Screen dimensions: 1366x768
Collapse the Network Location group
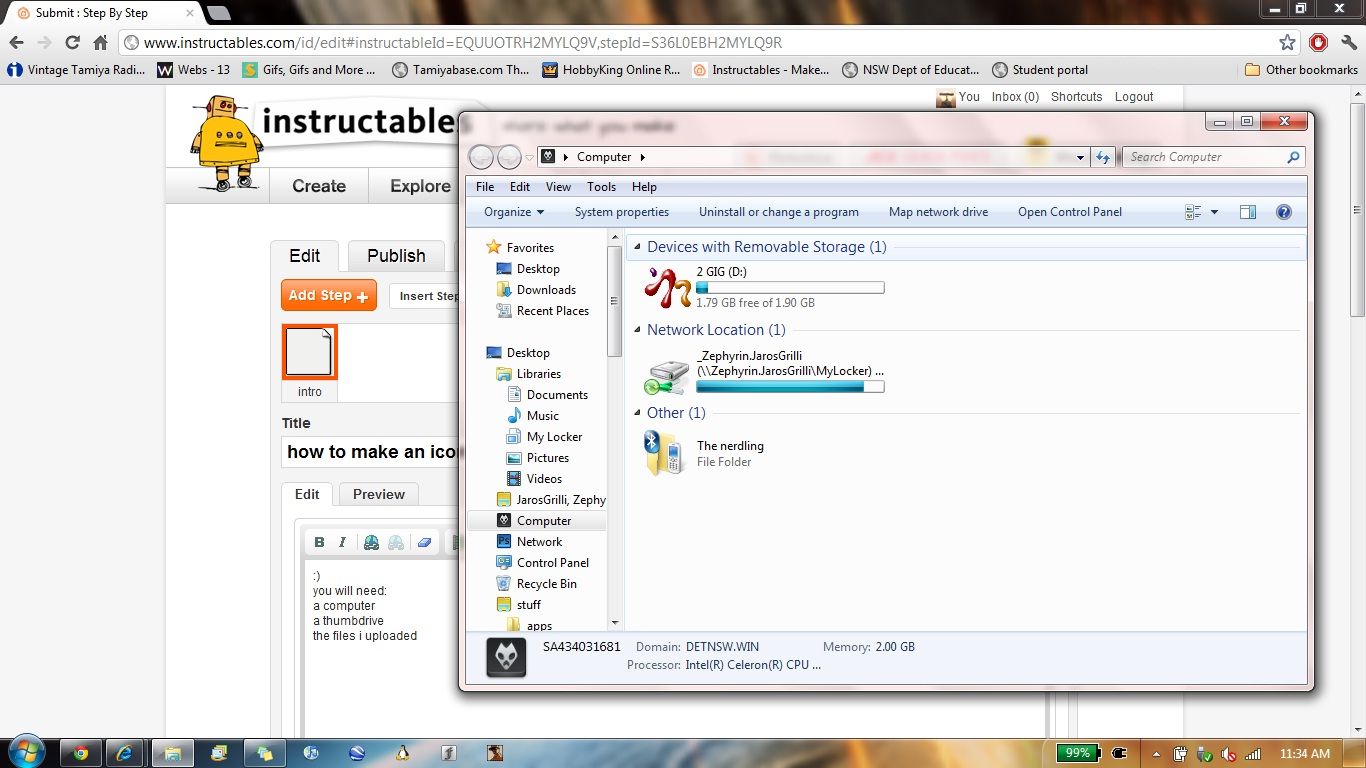click(x=637, y=330)
